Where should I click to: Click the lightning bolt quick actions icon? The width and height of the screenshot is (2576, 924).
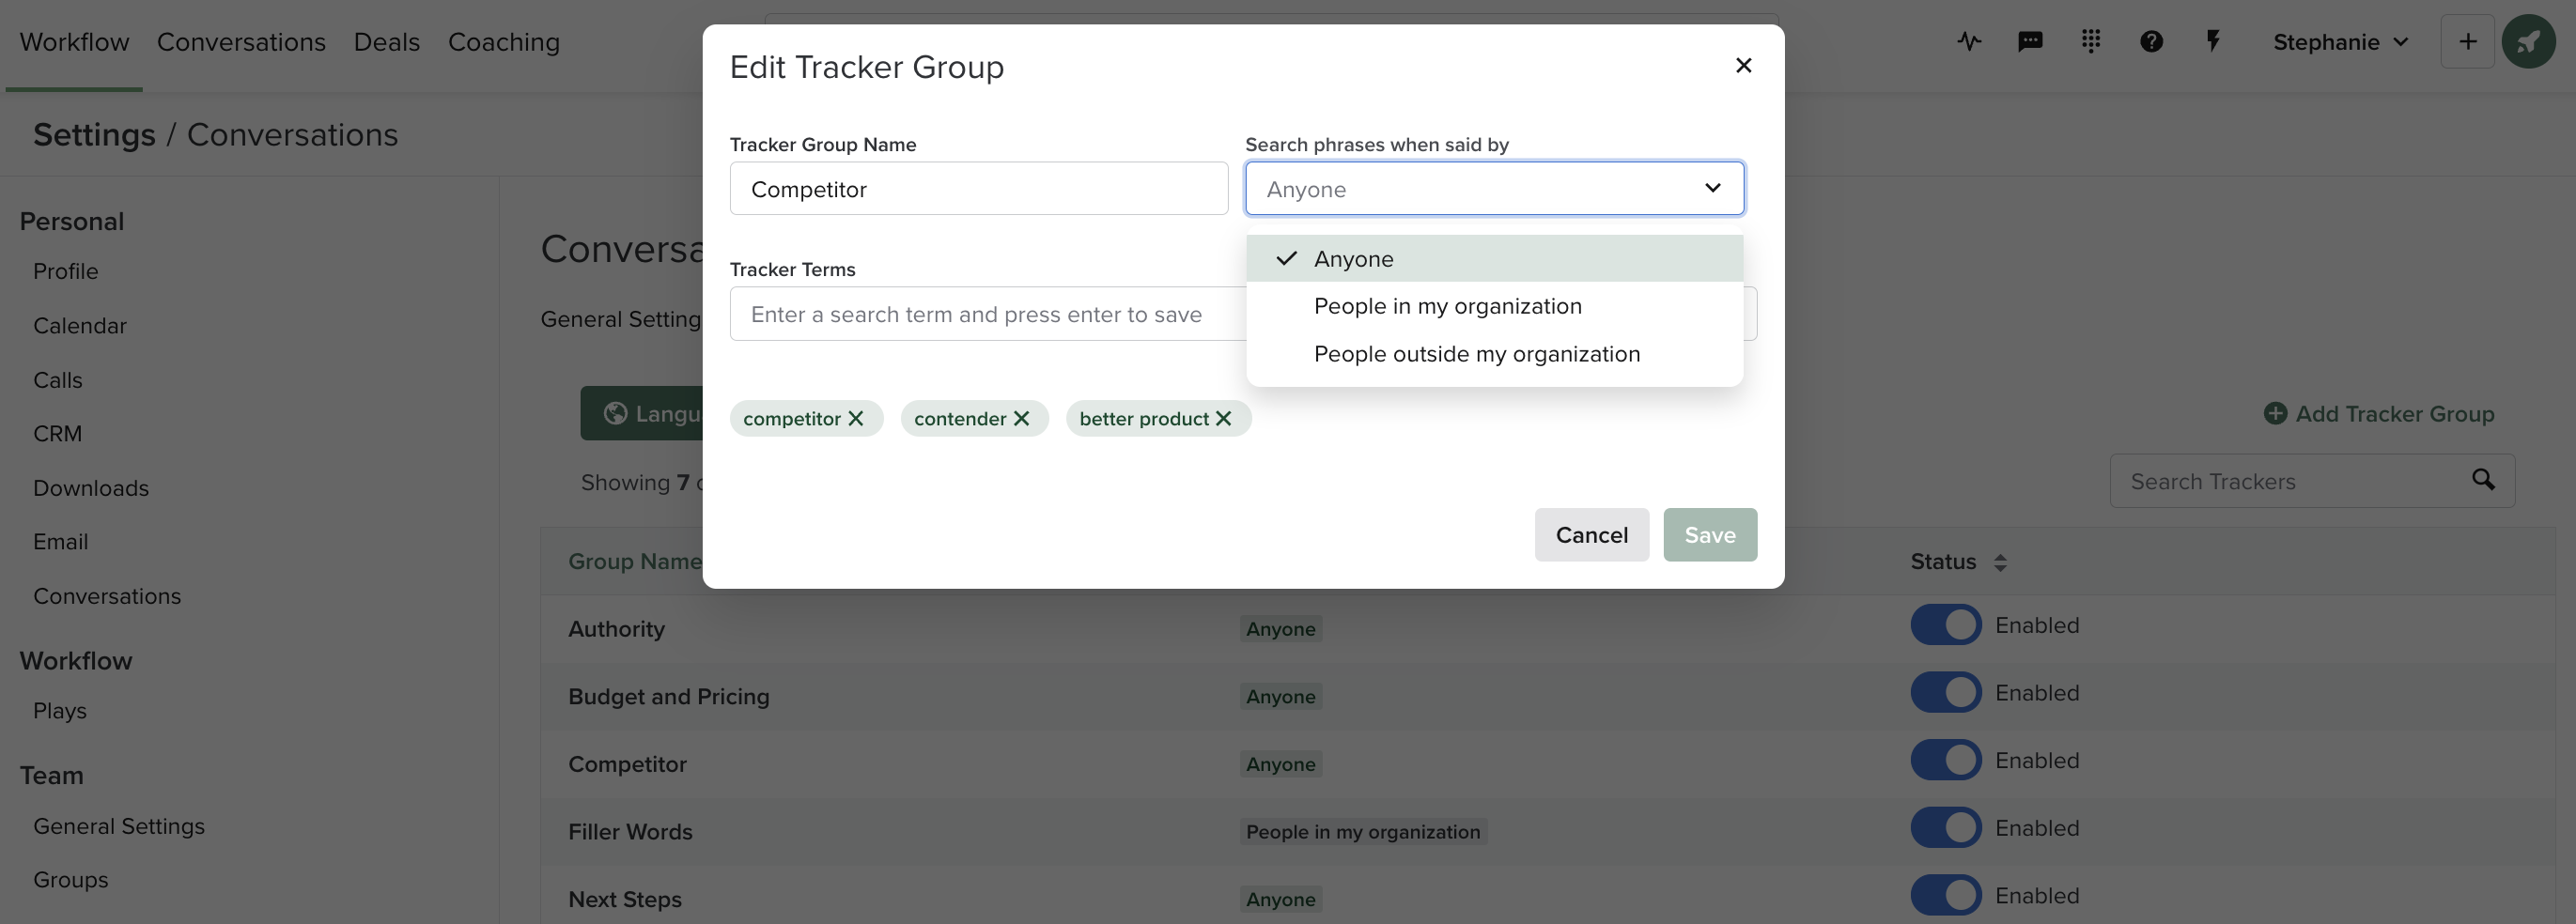(x=2213, y=41)
